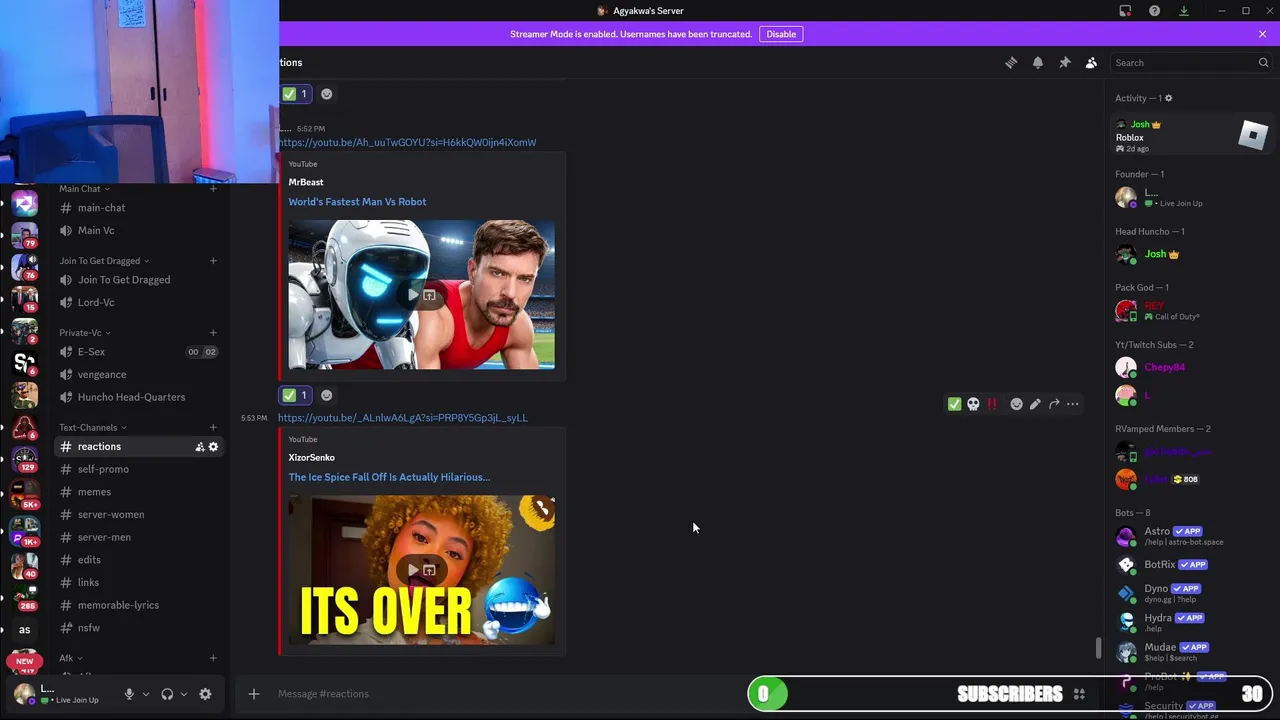Open microphone input options chevron

(x=145, y=694)
